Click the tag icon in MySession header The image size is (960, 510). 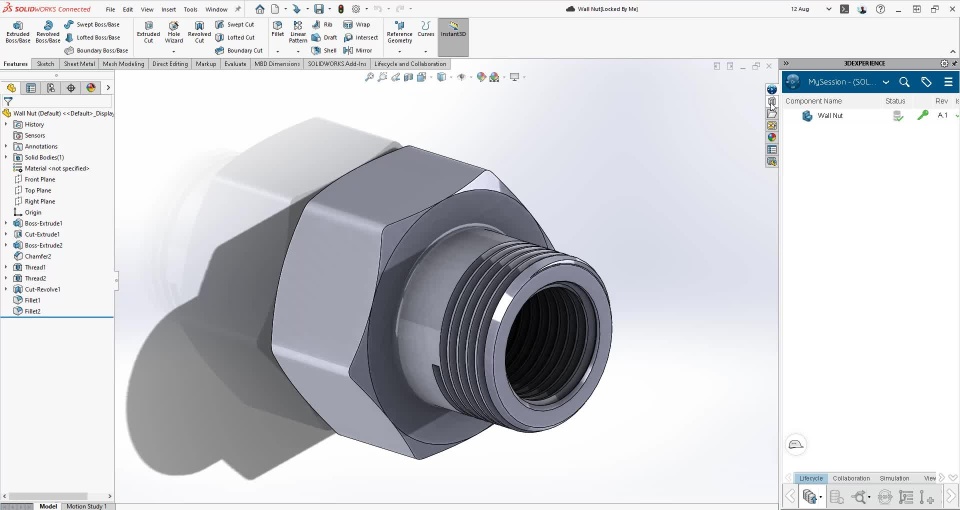[x=926, y=82]
